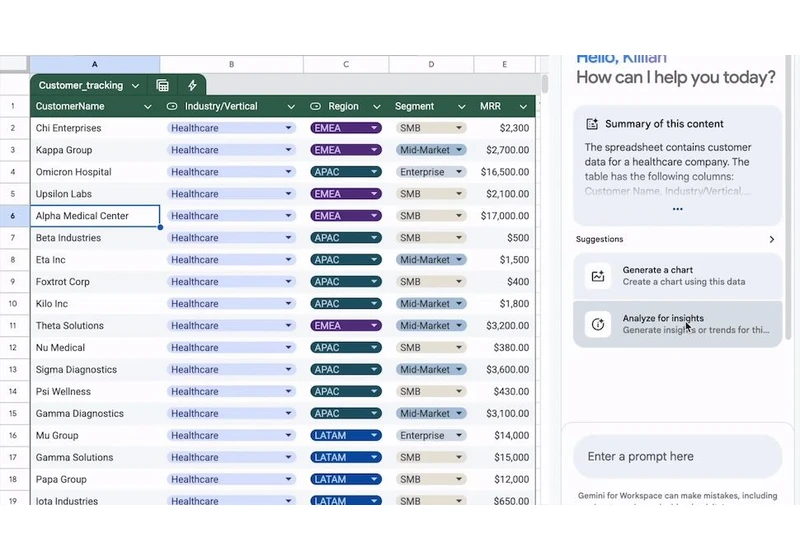Screen dimensions: 800x560
Task: Open the LATAM region dropdown for Mu Group
Action: pyautogui.click(x=374, y=435)
